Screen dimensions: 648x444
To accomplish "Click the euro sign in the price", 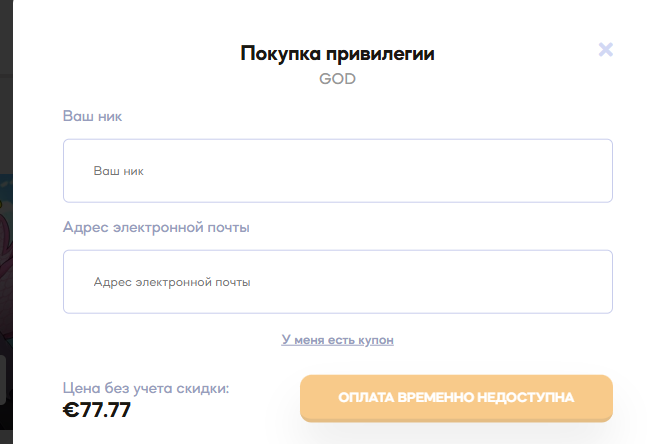I will click(x=71, y=410).
